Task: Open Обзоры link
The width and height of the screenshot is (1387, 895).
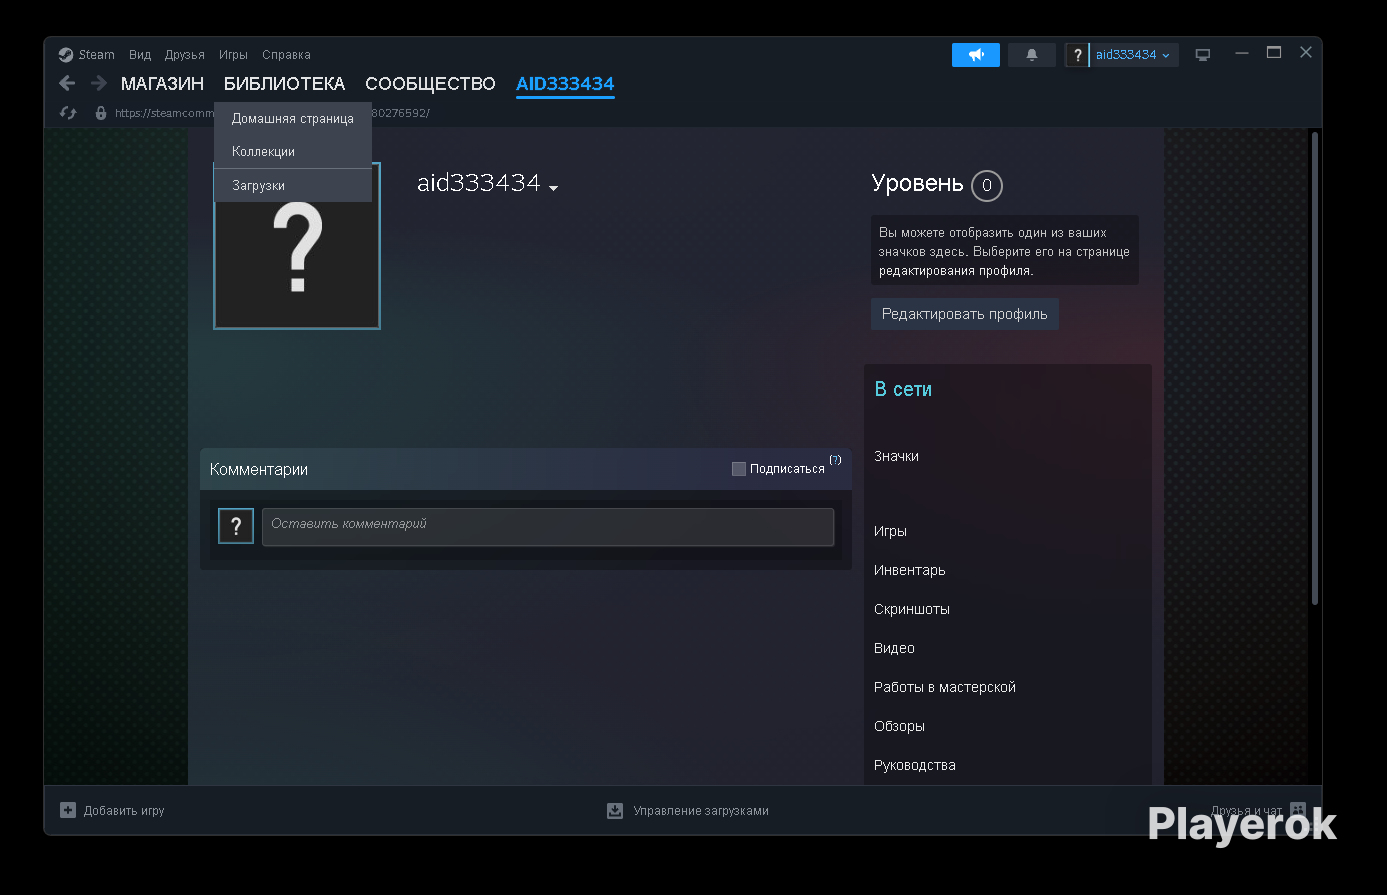Action: [x=899, y=726]
